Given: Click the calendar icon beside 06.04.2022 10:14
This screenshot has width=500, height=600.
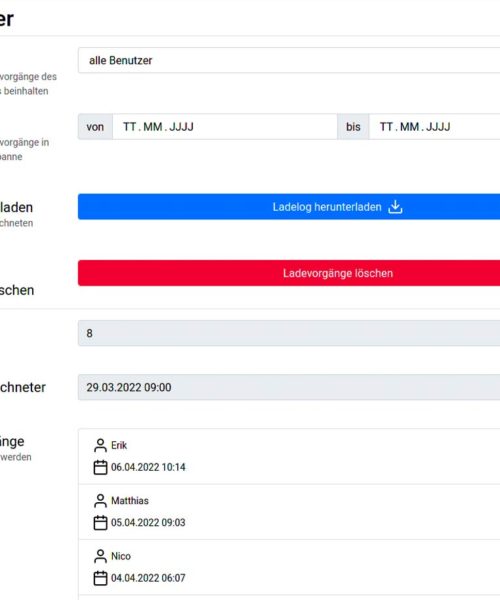Looking at the screenshot, I should coord(100,467).
